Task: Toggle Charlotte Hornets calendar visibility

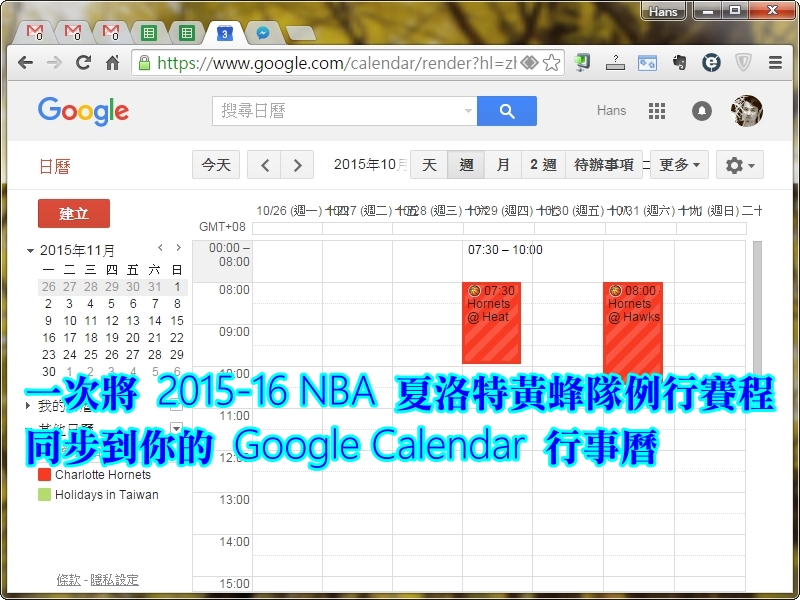Action: coord(44,475)
